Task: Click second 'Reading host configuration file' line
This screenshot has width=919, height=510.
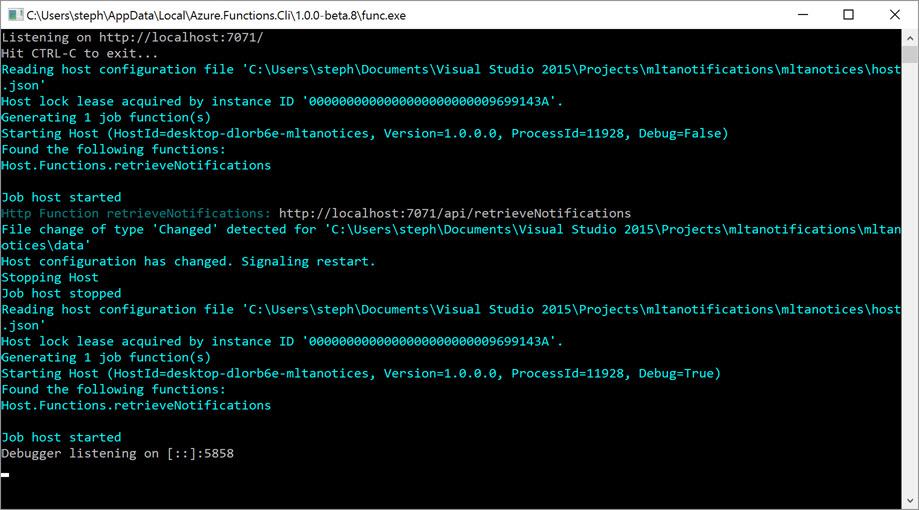Action: (x=451, y=317)
